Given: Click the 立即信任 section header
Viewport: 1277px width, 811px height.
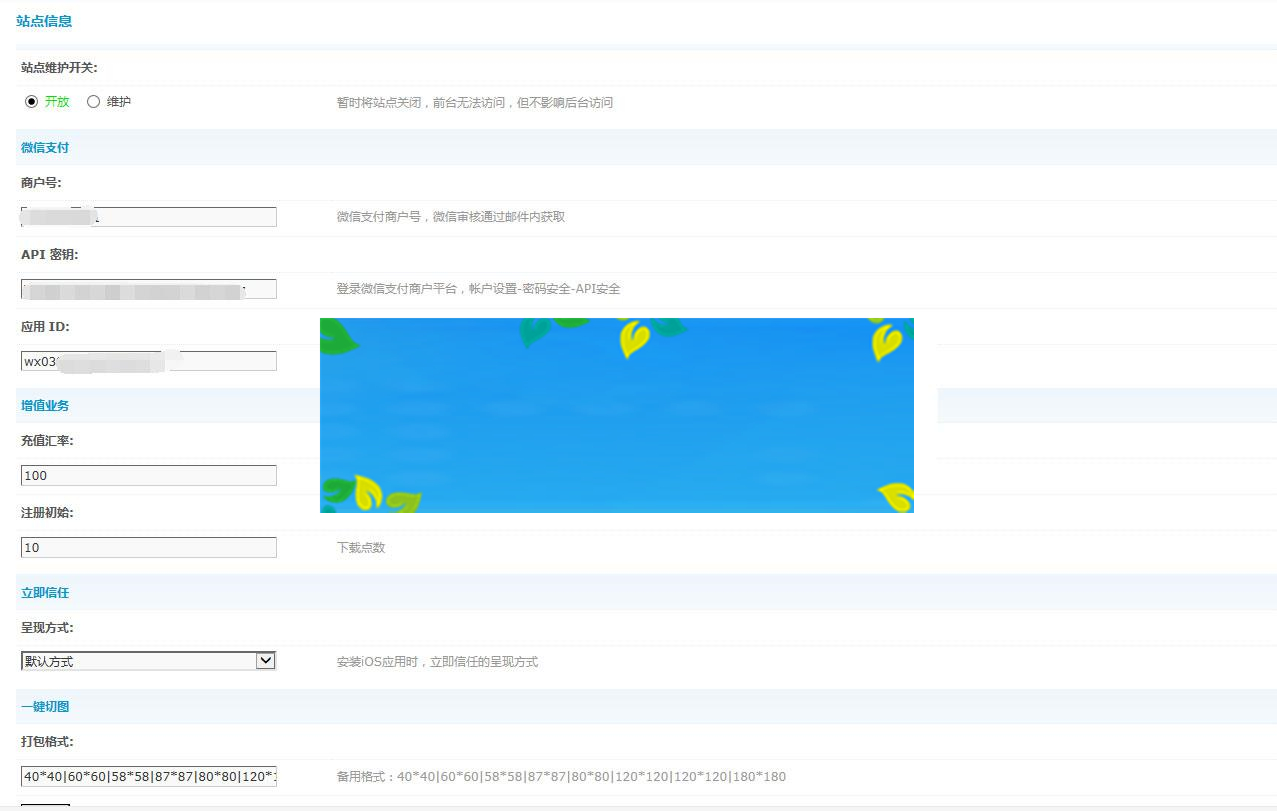Looking at the screenshot, I should tap(44, 592).
